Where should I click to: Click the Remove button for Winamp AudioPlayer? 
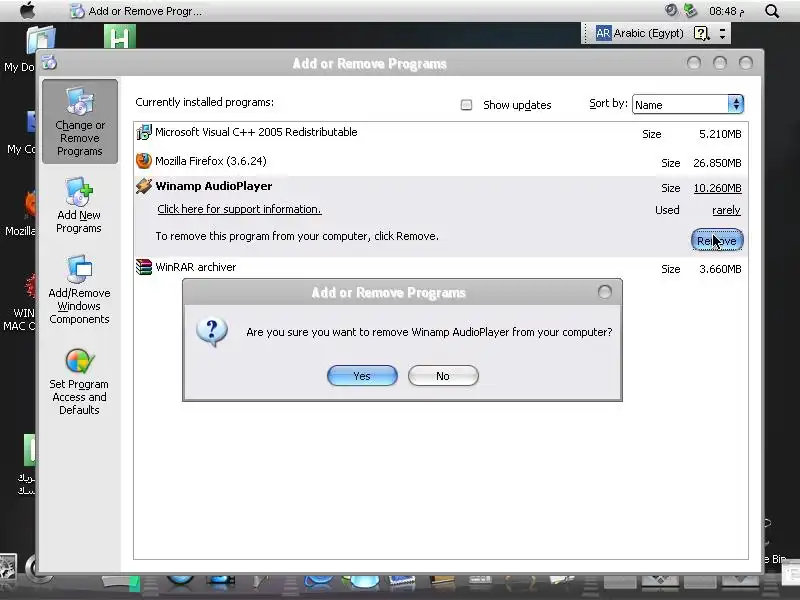click(717, 240)
